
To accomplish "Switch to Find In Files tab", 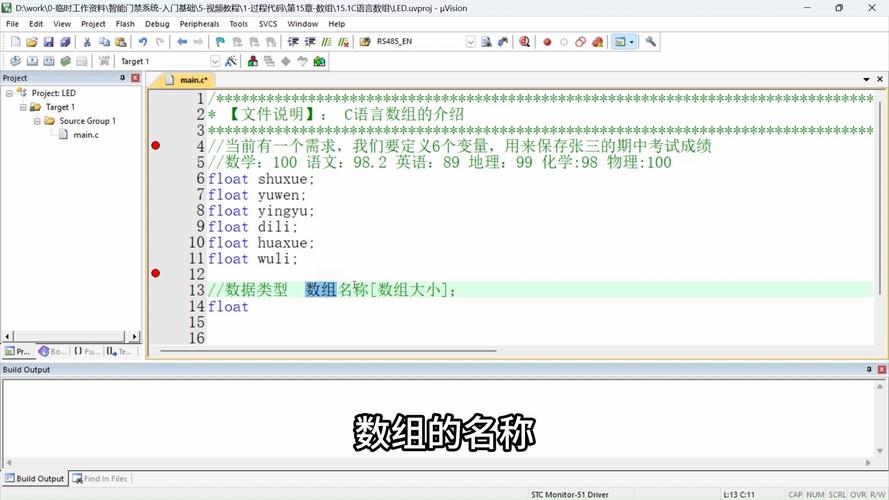I will click(x=100, y=478).
